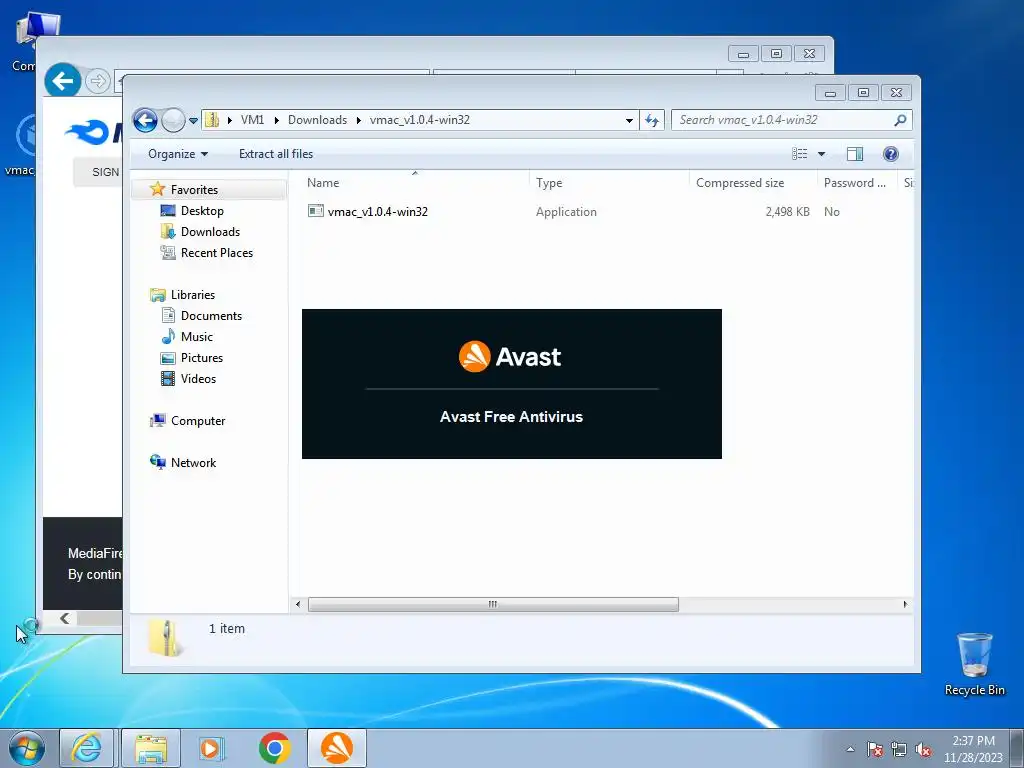Select Computer in the navigation pane
The image size is (1024, 768).
[x=198, y=421]
